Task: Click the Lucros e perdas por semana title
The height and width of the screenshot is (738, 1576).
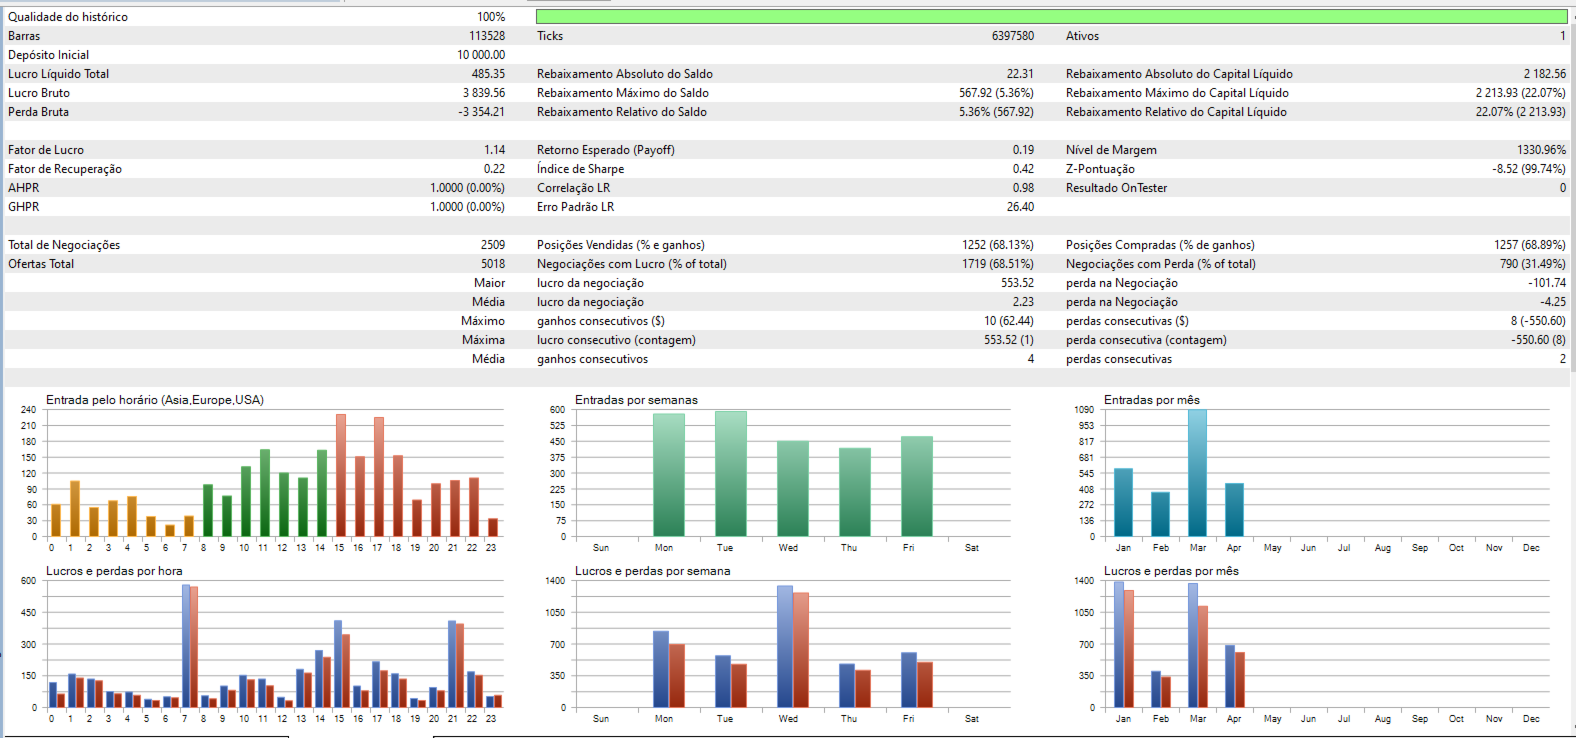Action: [x=652, y=571]
